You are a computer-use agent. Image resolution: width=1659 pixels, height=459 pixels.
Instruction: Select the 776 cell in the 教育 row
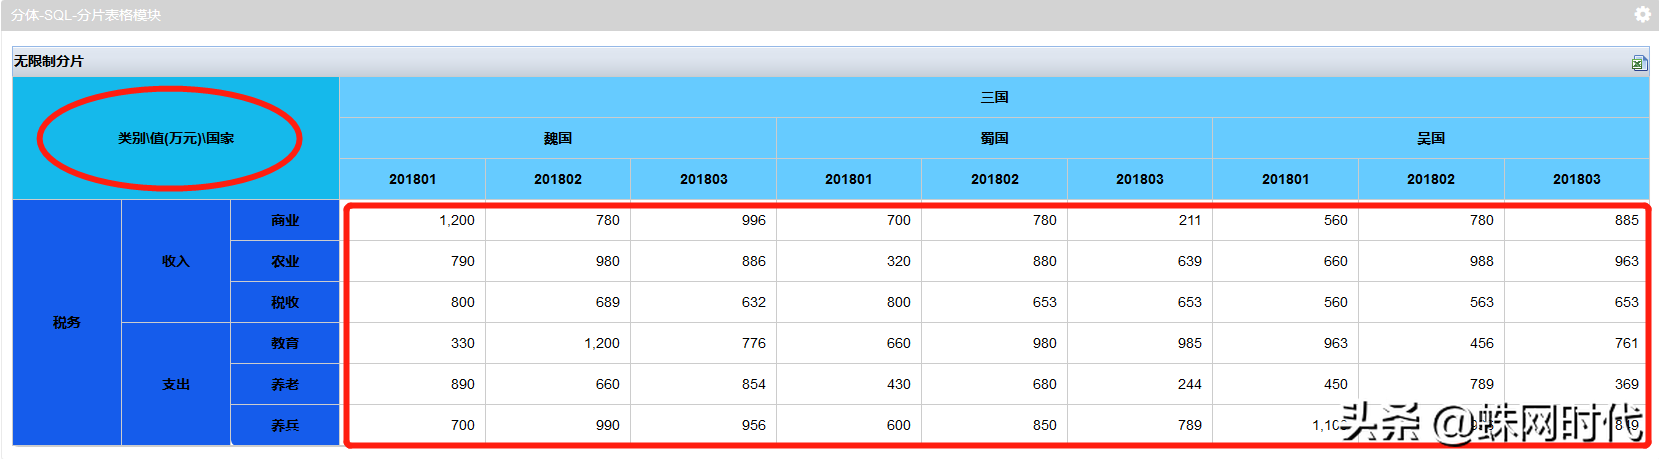(x=704, y=343)
